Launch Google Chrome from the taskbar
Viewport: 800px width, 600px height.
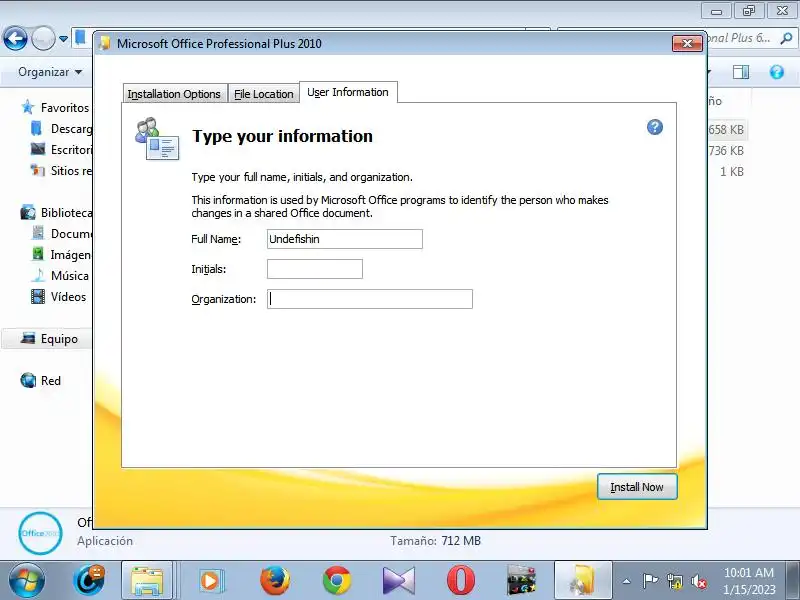click(x=337, y=581)
